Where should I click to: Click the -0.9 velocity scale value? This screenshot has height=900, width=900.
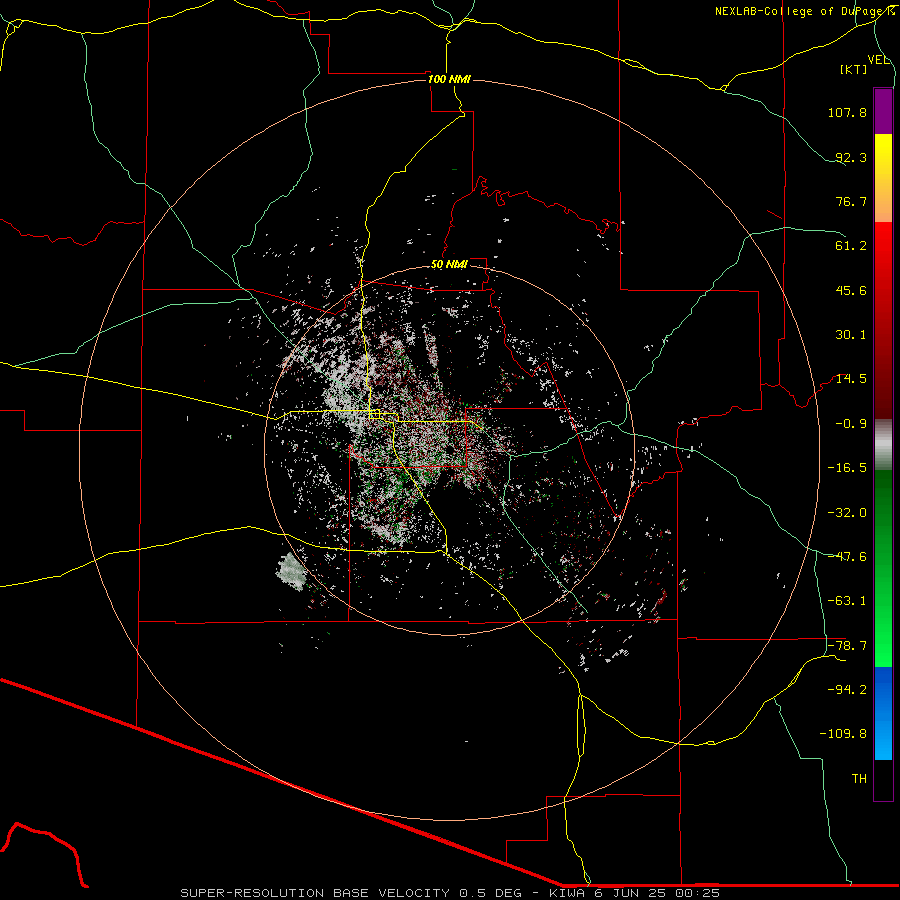coord(851,424)
